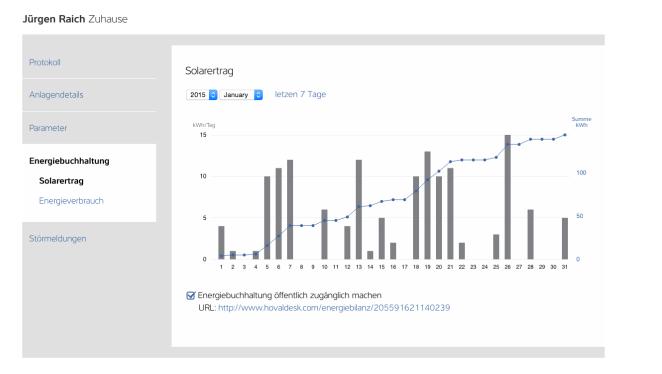
Task: Click the bar for day 13
Action: [x=359, y=209]
